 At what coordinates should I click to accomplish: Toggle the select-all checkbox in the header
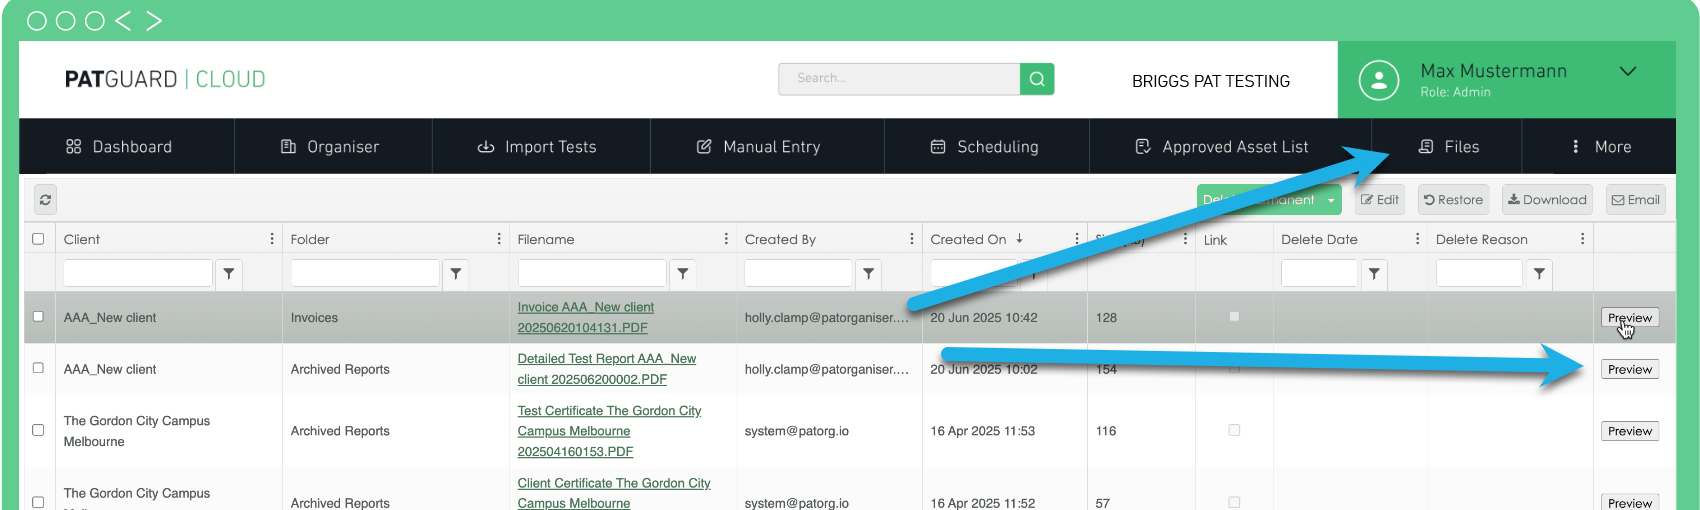coord(38,239)
